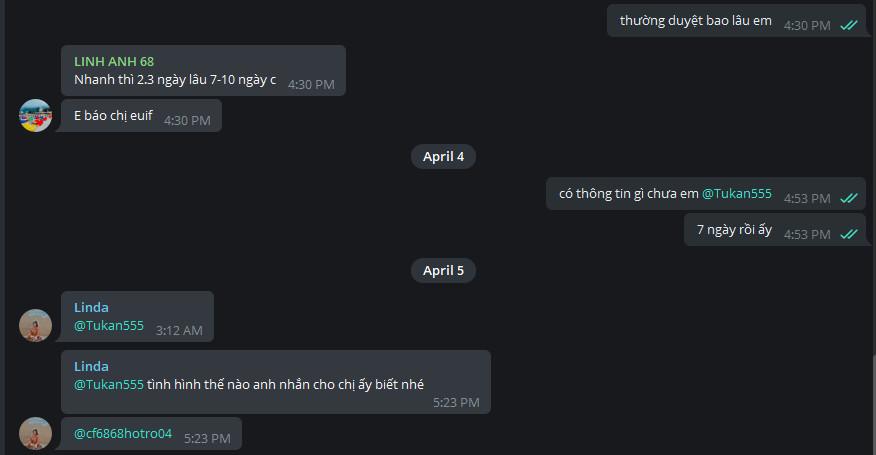Click Linda's avatar beside the @cf6868hotro04 message

36,433
